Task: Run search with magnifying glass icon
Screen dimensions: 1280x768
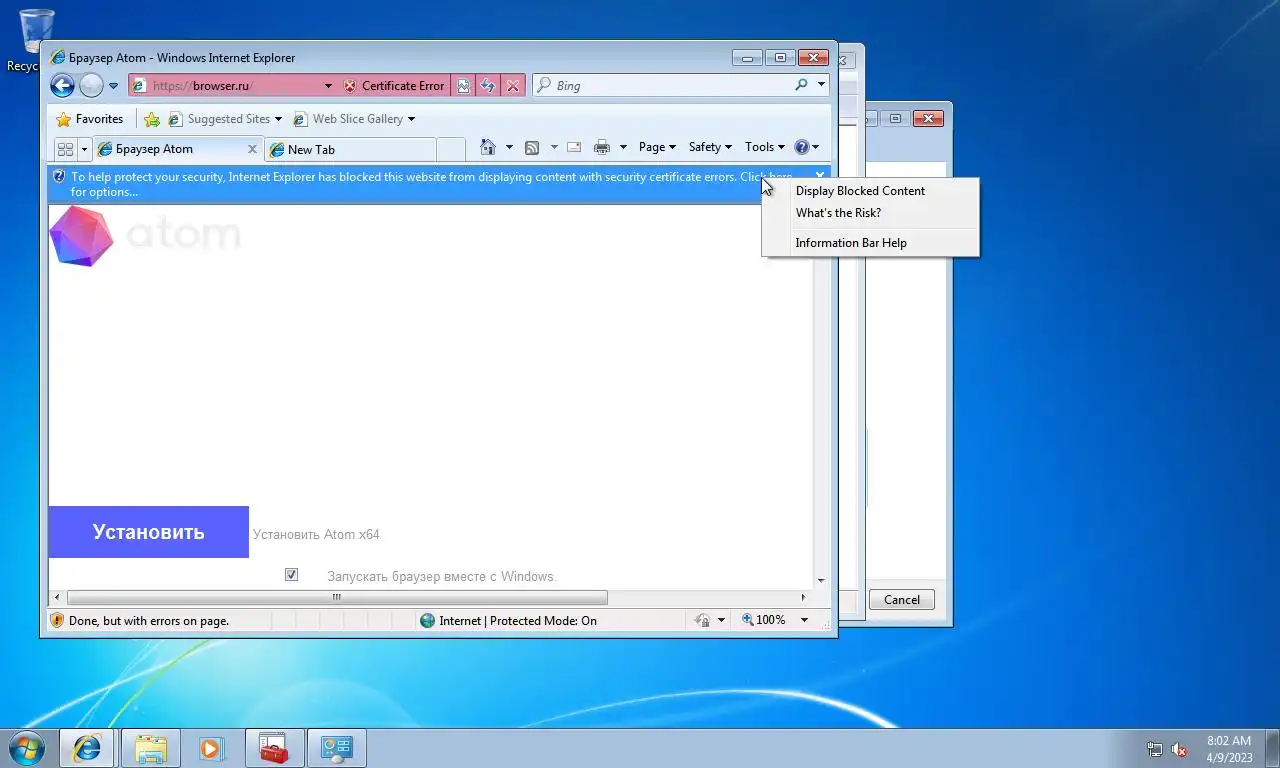Action: [x=801, y=85]
